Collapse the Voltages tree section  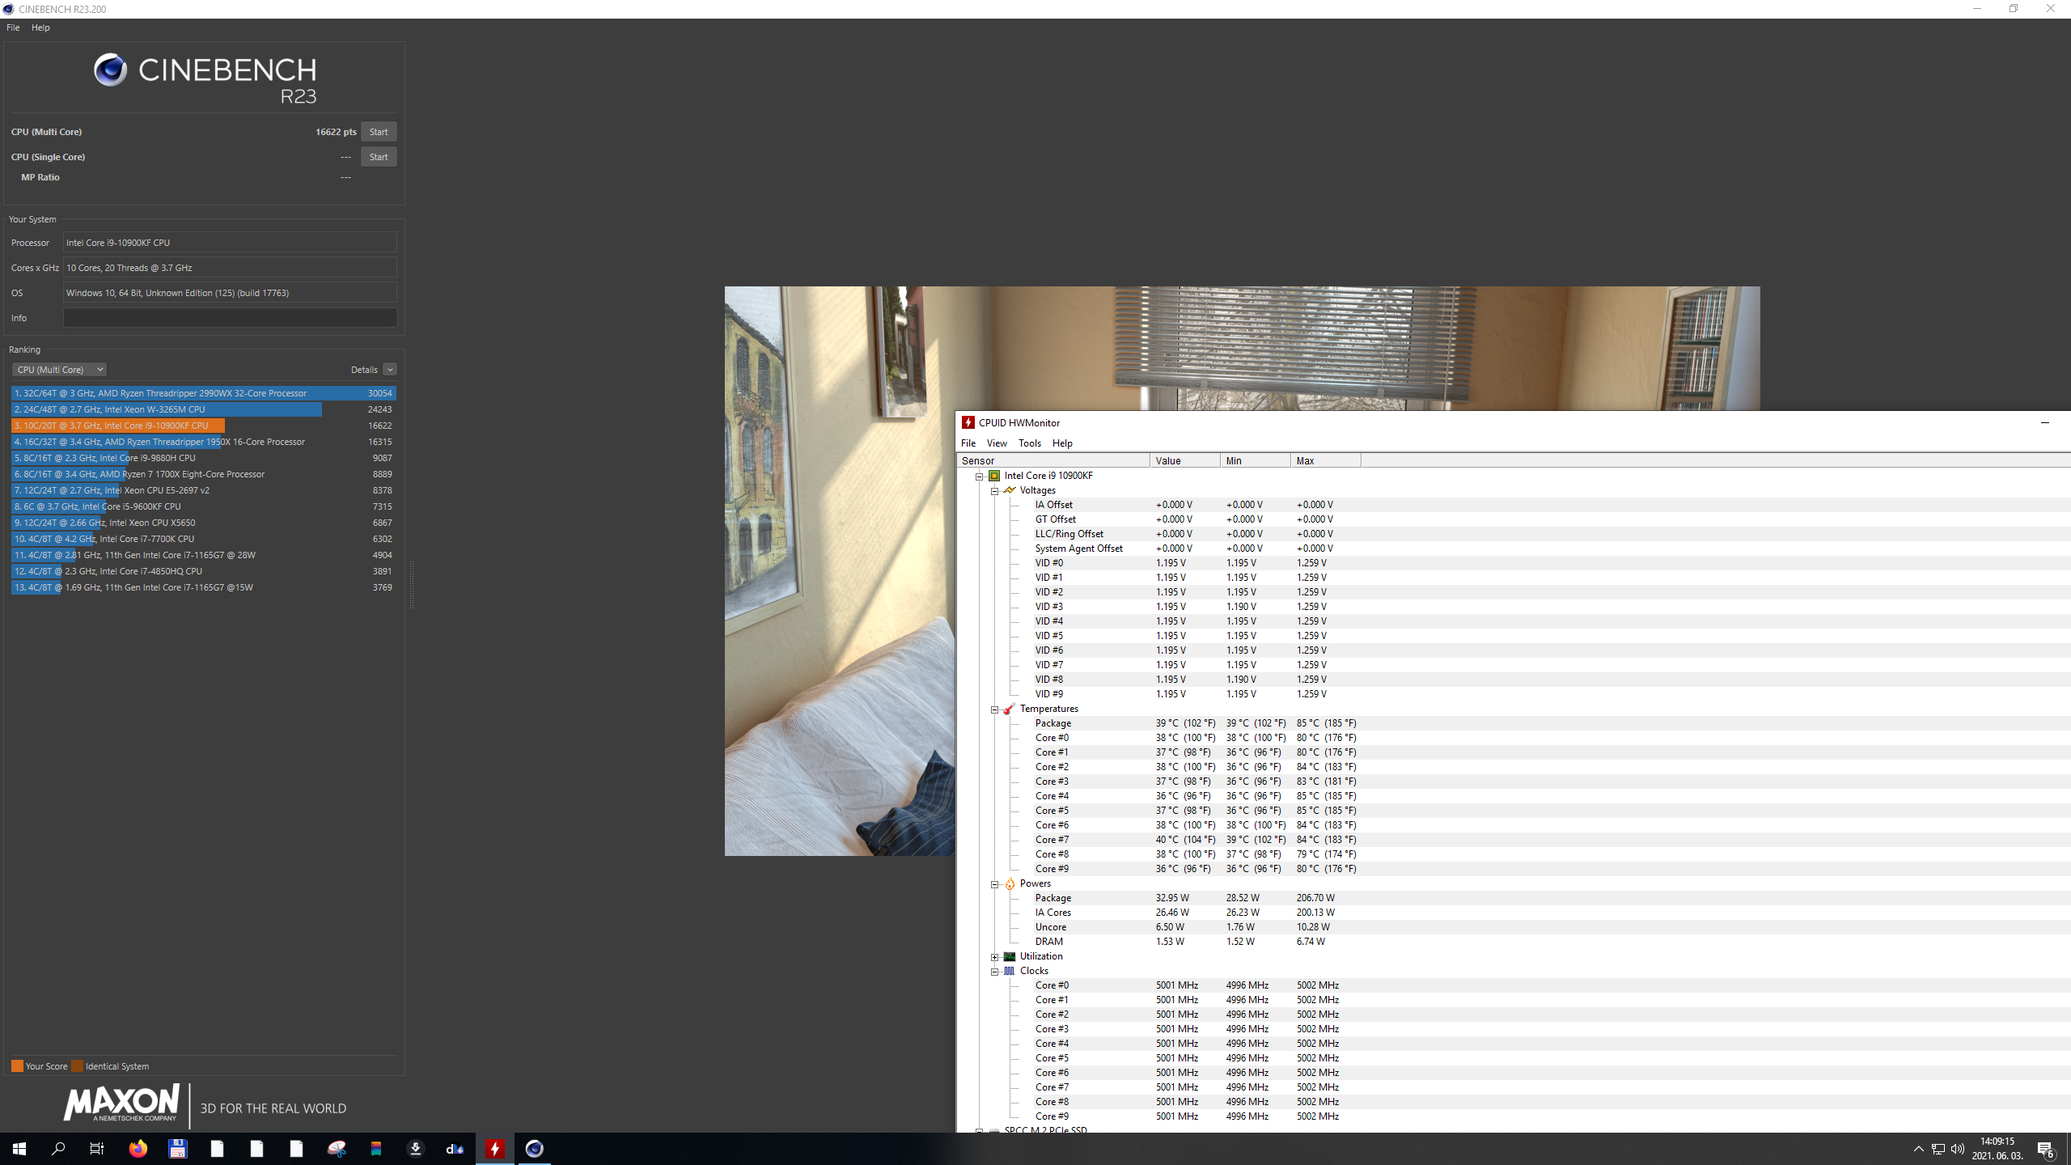coord(994,491)
